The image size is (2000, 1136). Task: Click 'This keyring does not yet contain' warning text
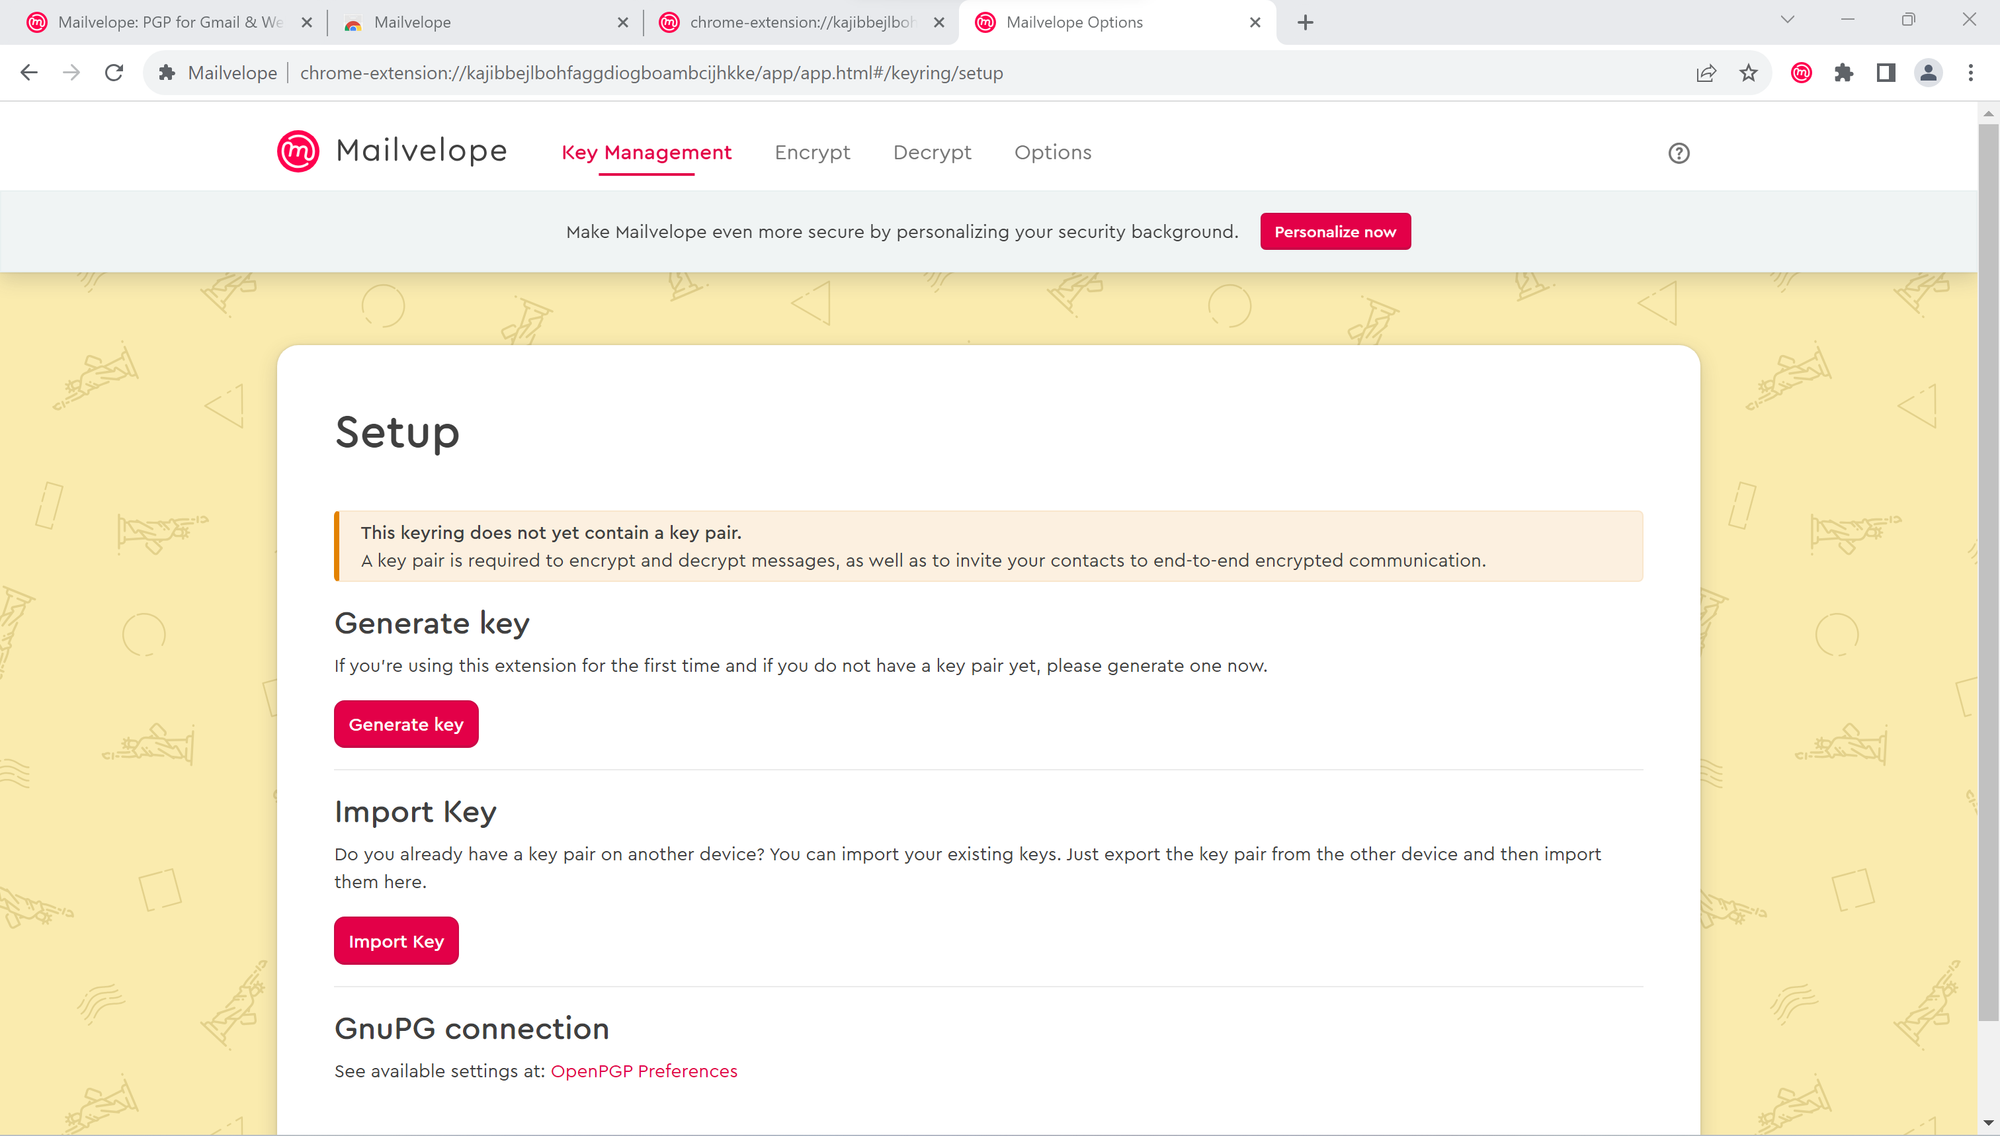(x=551, y=533)
